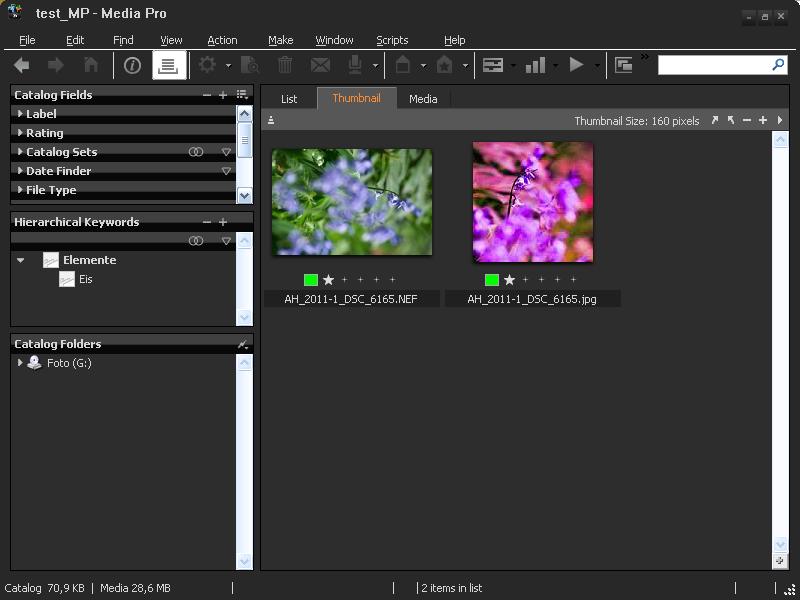Screen dimensions: 800x600
Task: Open Catalog Fields list options icon
Action: pyautogui.click(x=242, y=94)
